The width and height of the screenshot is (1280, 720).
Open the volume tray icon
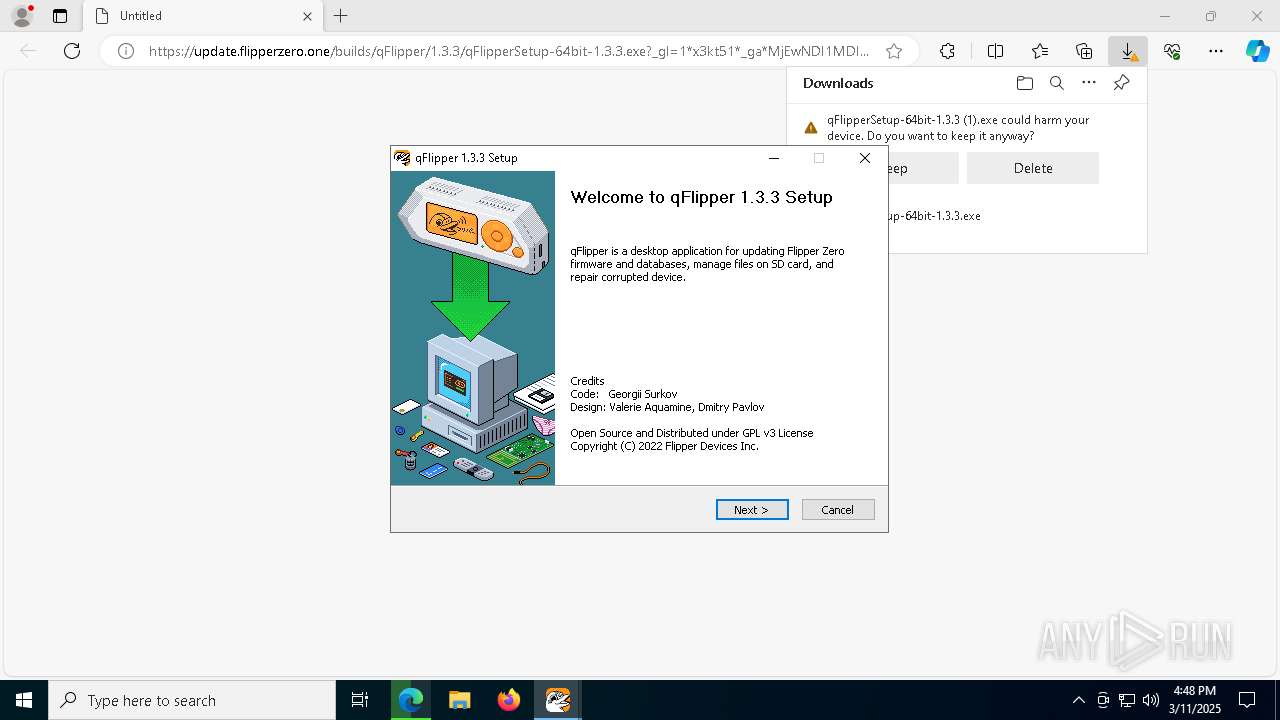point(1151,700)
